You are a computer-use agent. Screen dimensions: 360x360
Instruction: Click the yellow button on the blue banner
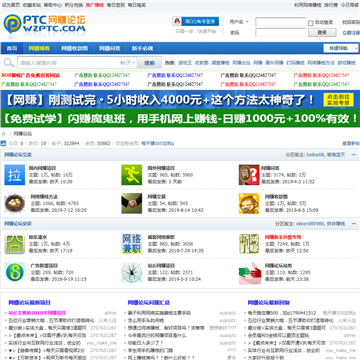click(x=338, y=99)
